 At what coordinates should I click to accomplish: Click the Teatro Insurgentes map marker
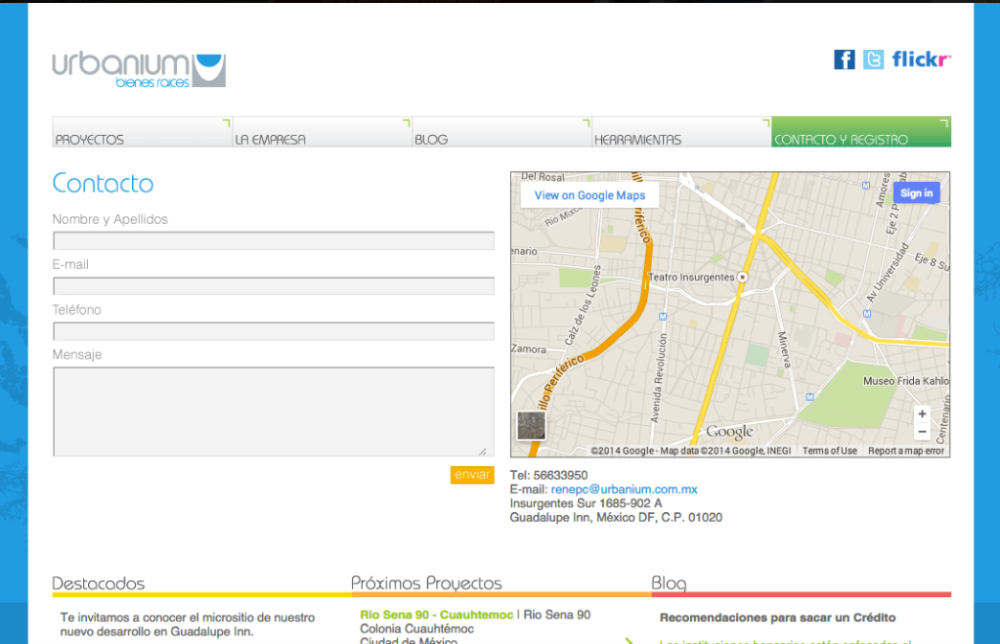tap(742, 277)
